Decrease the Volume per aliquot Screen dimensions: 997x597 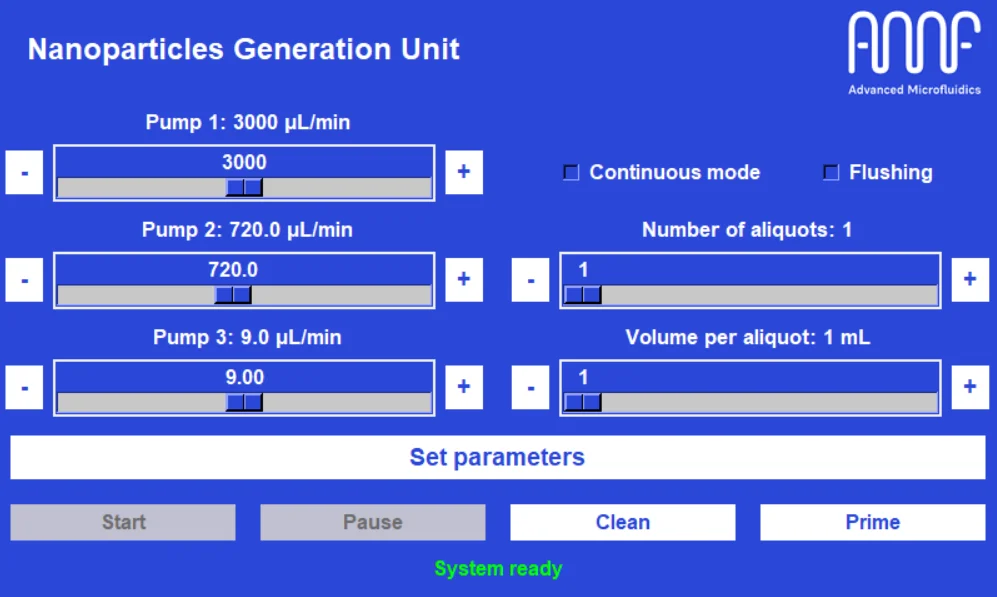point(530,387)
